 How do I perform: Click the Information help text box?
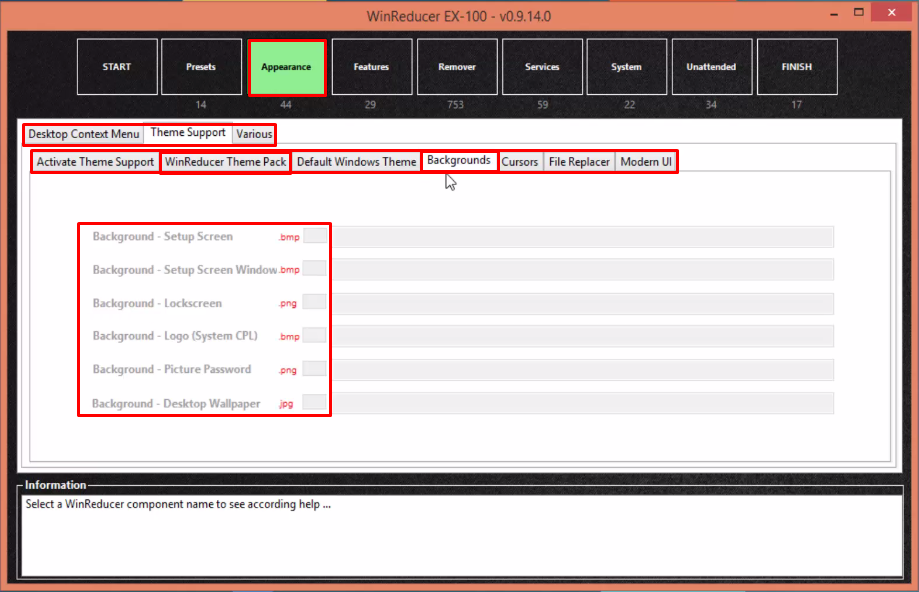[x=462, y=536]
